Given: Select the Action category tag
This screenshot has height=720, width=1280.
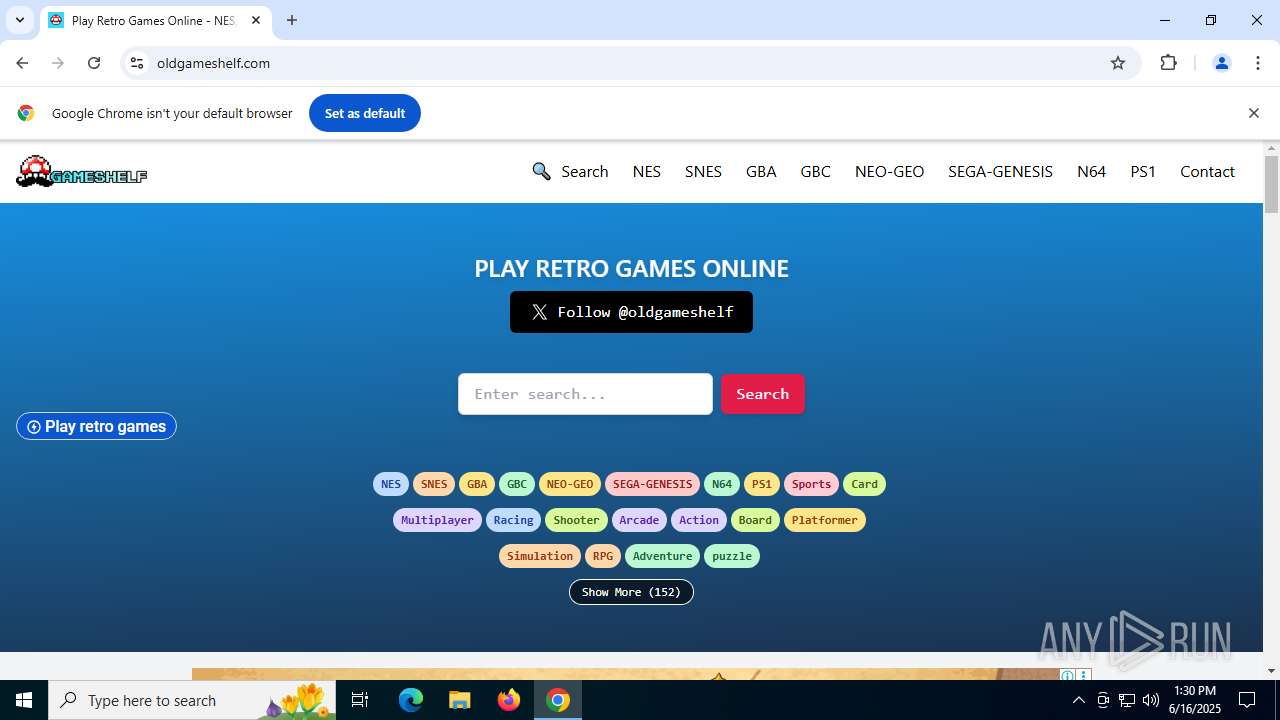Looking at the screenshot, I should [699, 520].
